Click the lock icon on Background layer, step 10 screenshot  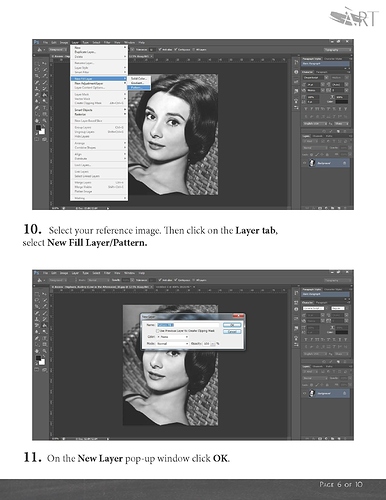coord(344,163)
